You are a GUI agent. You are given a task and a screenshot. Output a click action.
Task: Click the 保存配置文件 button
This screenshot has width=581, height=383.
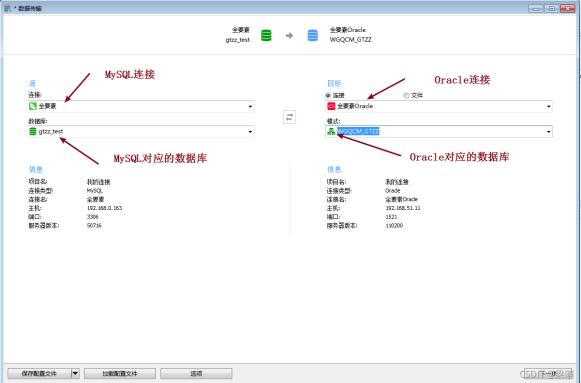click(x=39, y=373)
